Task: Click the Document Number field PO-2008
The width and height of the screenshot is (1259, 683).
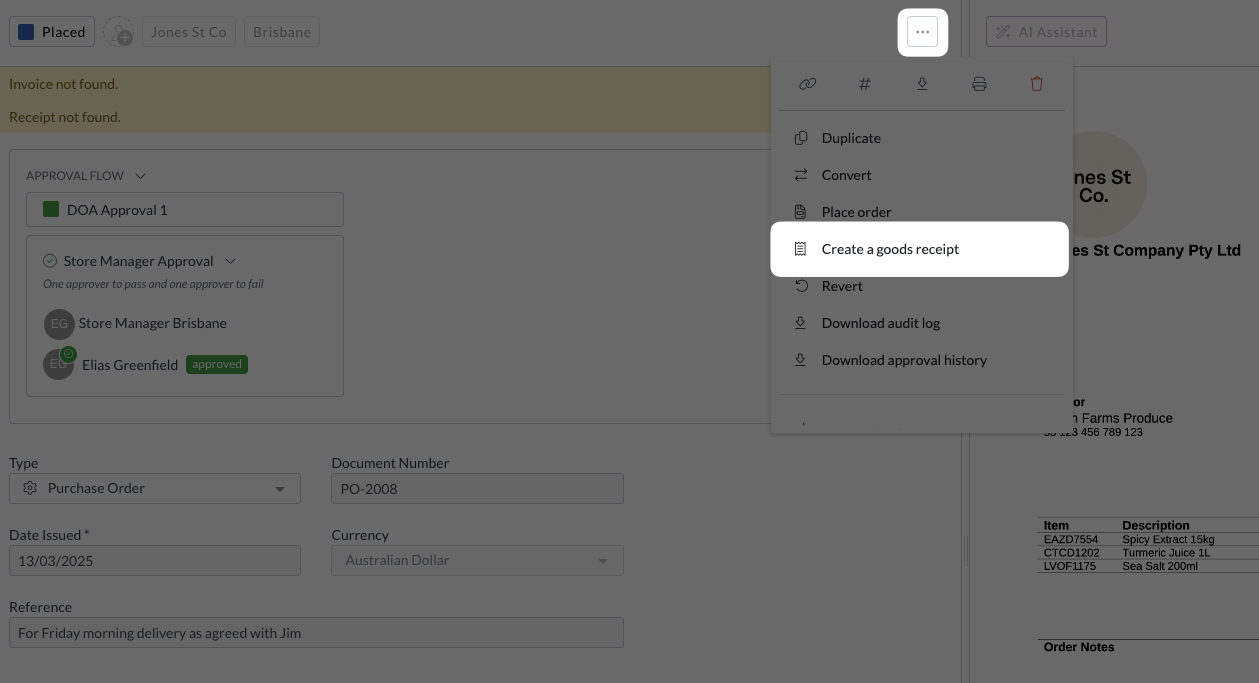Action: 477,488
